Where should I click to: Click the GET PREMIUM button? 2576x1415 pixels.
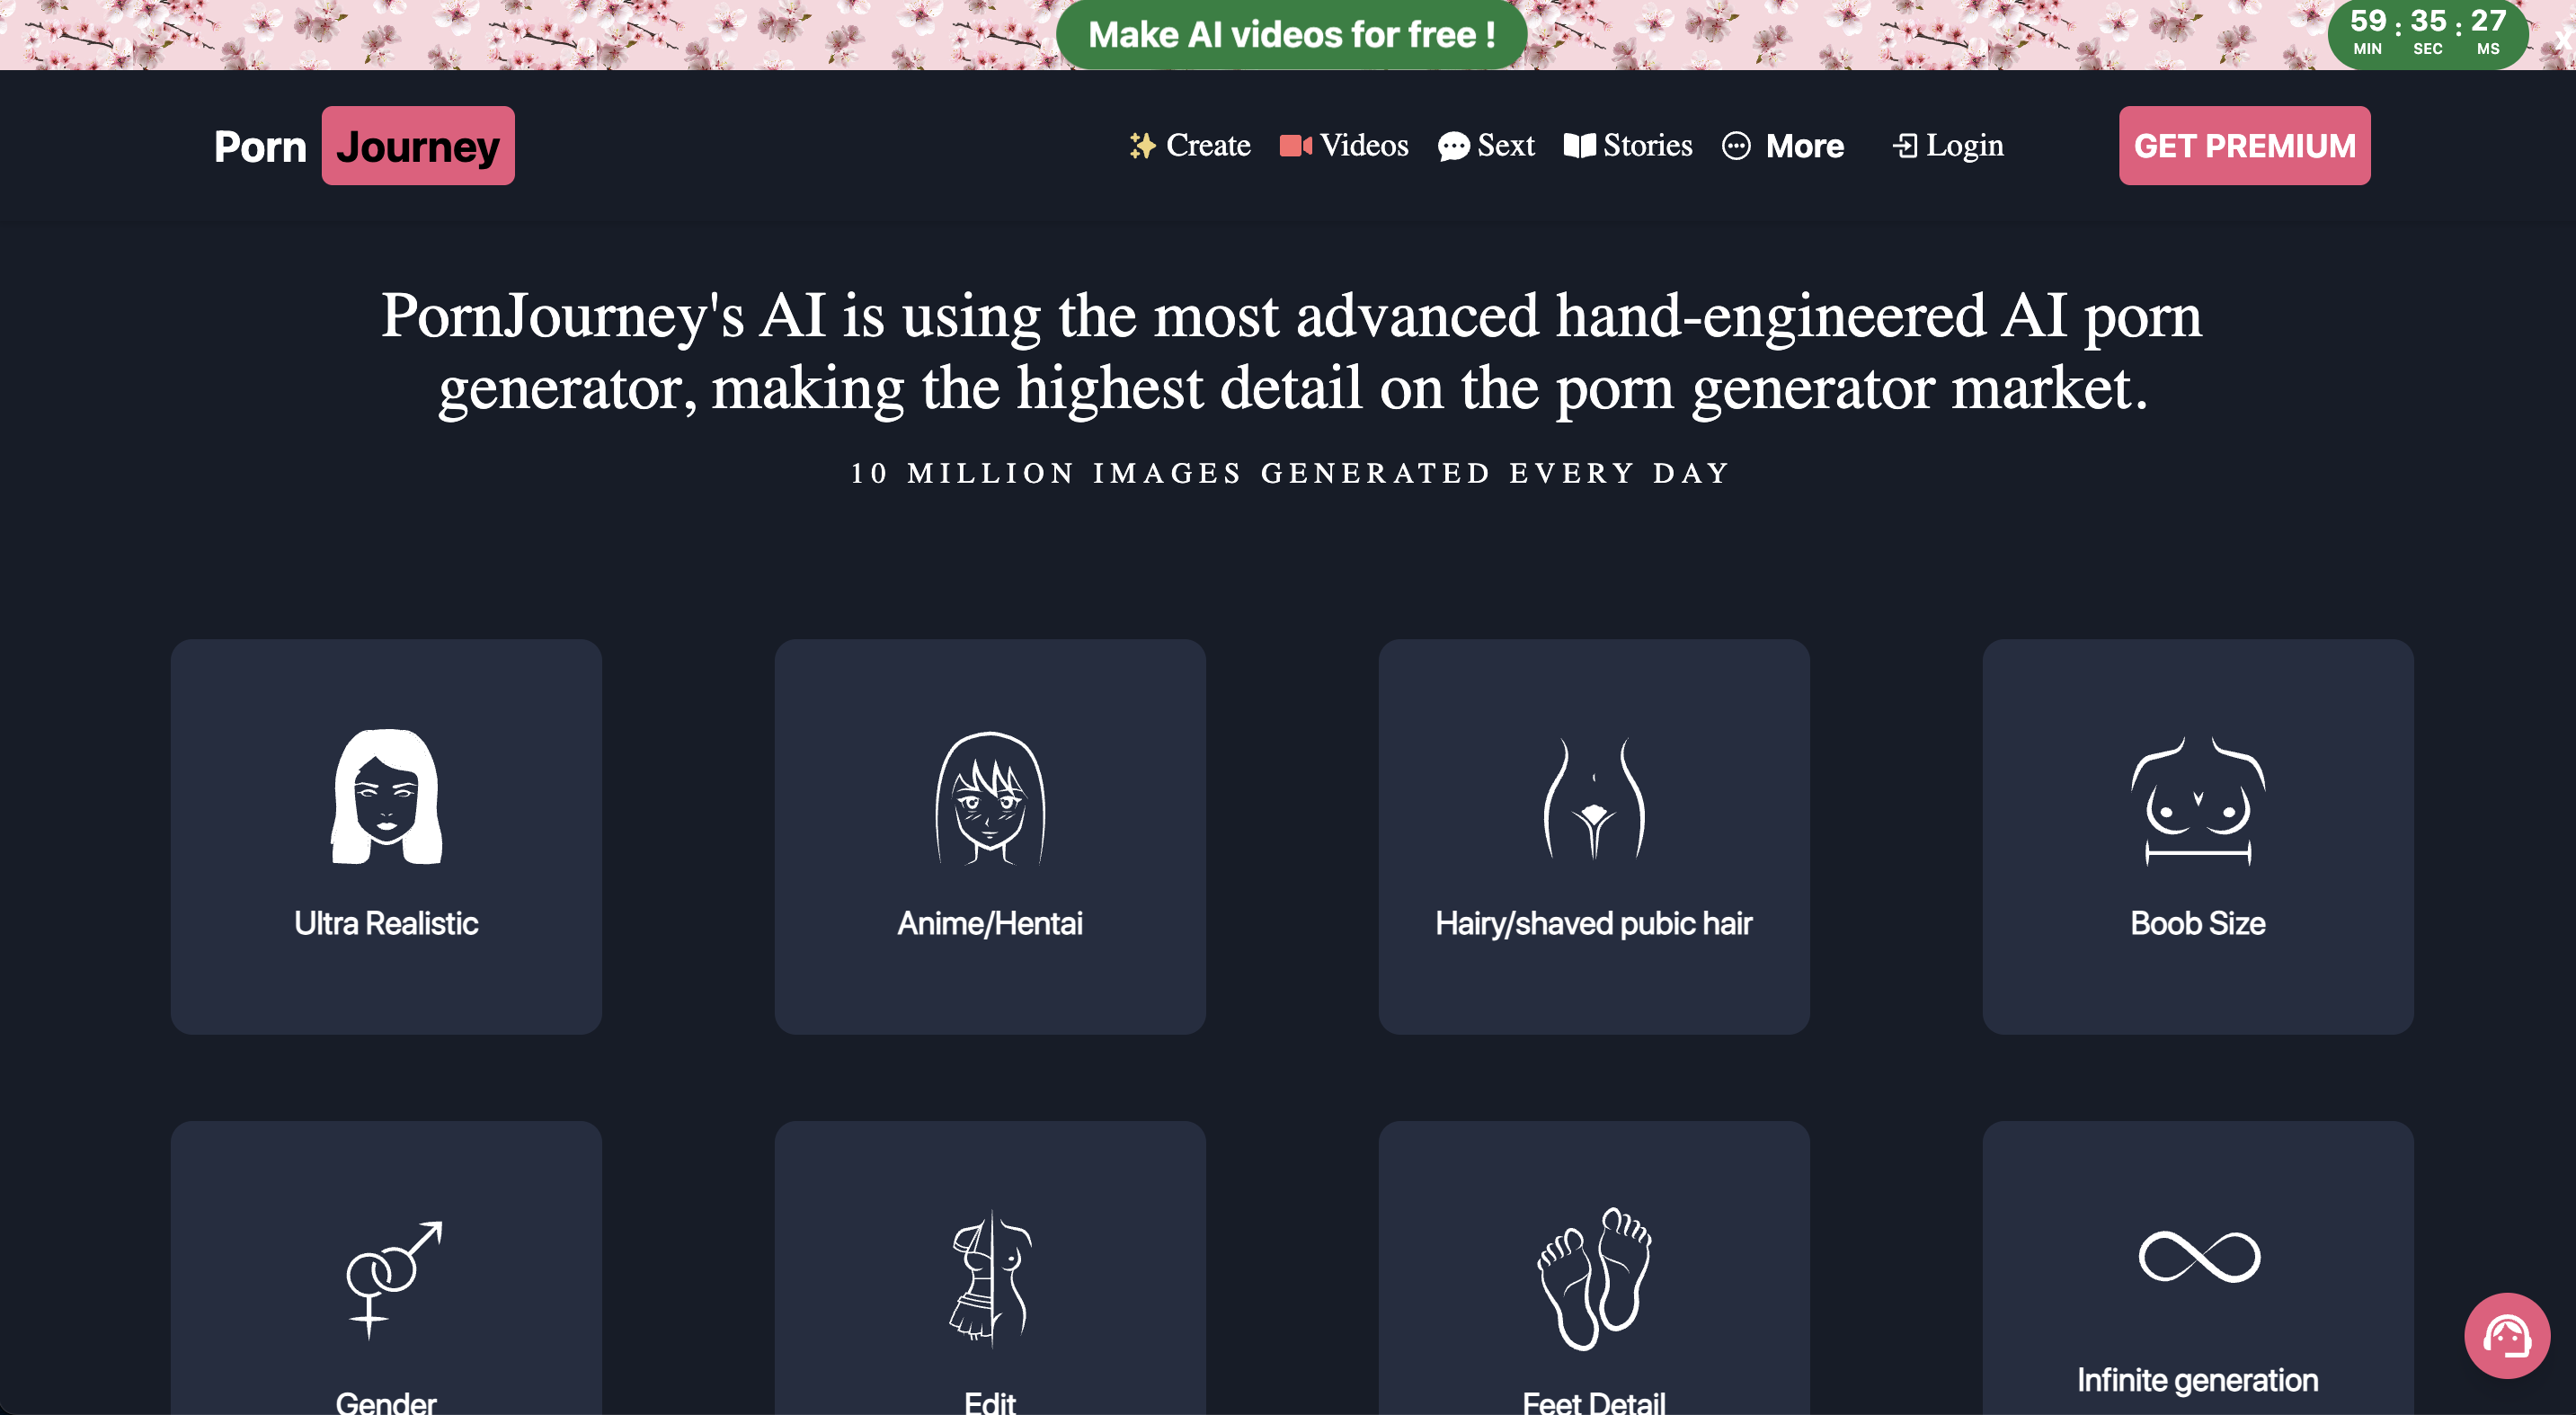coord(2244,146)
